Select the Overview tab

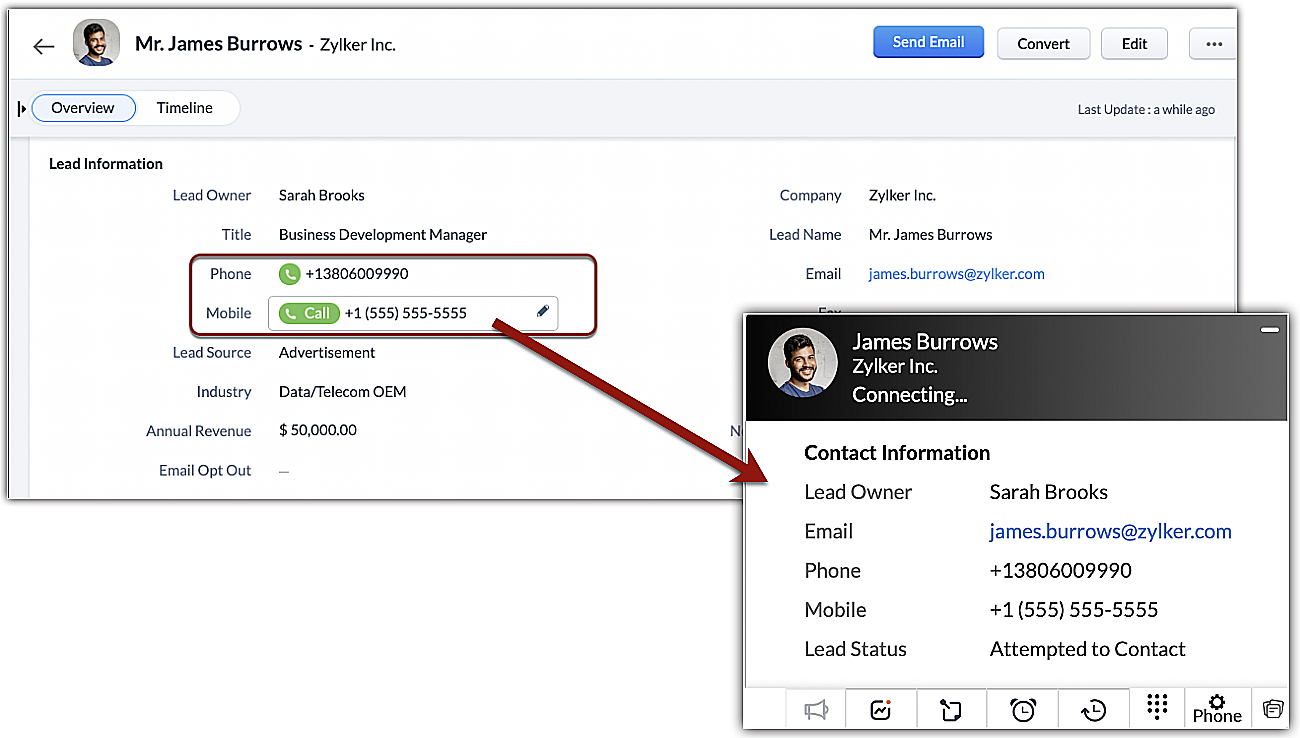(83, 108)
